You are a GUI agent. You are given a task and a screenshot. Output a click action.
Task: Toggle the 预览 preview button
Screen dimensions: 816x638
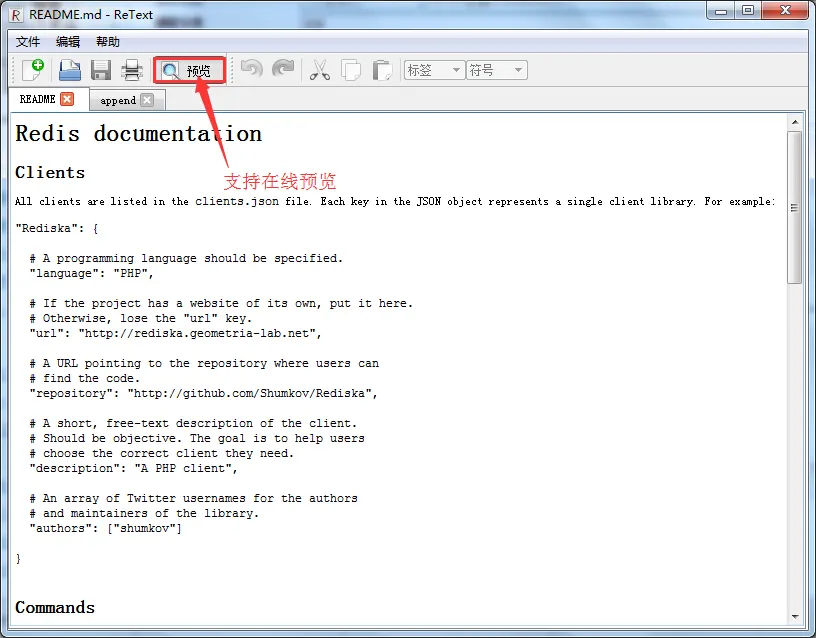(190, 70)
